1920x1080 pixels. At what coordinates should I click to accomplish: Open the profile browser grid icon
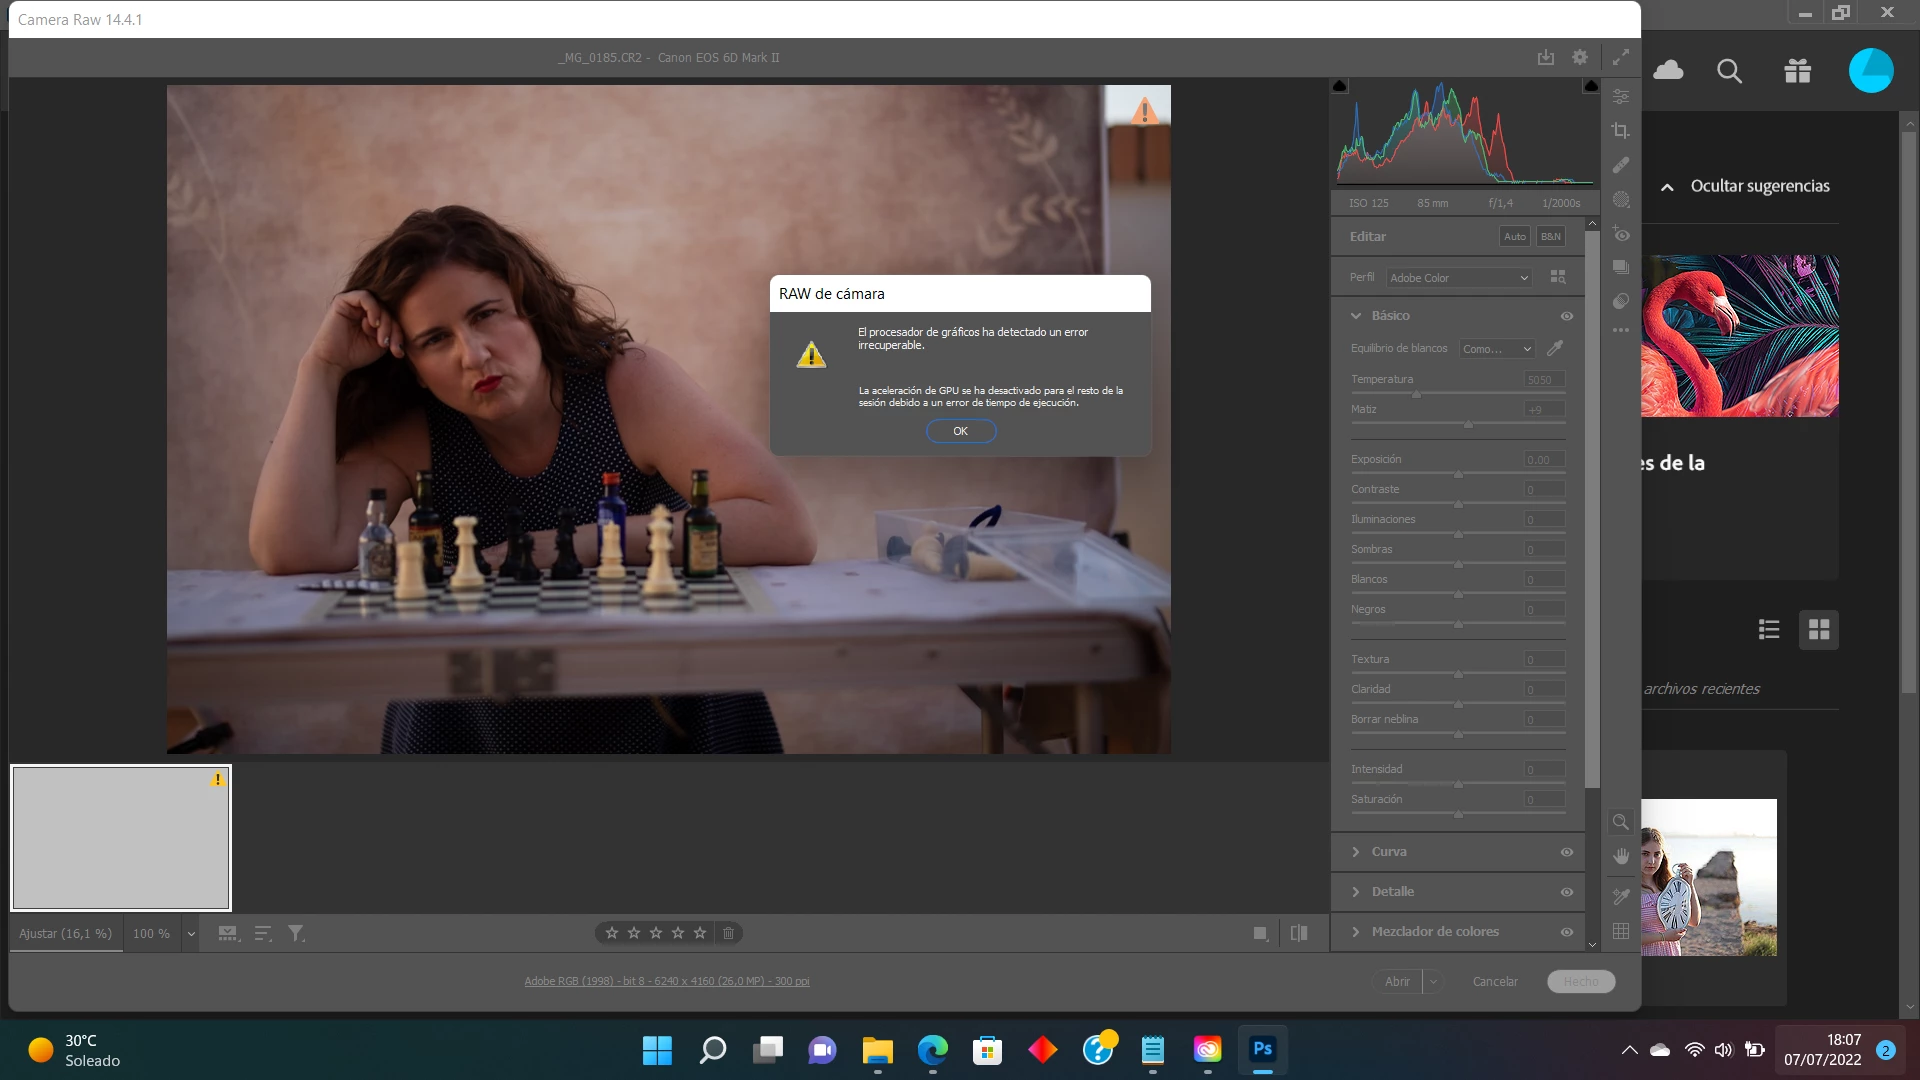[x=1558, y=277]
